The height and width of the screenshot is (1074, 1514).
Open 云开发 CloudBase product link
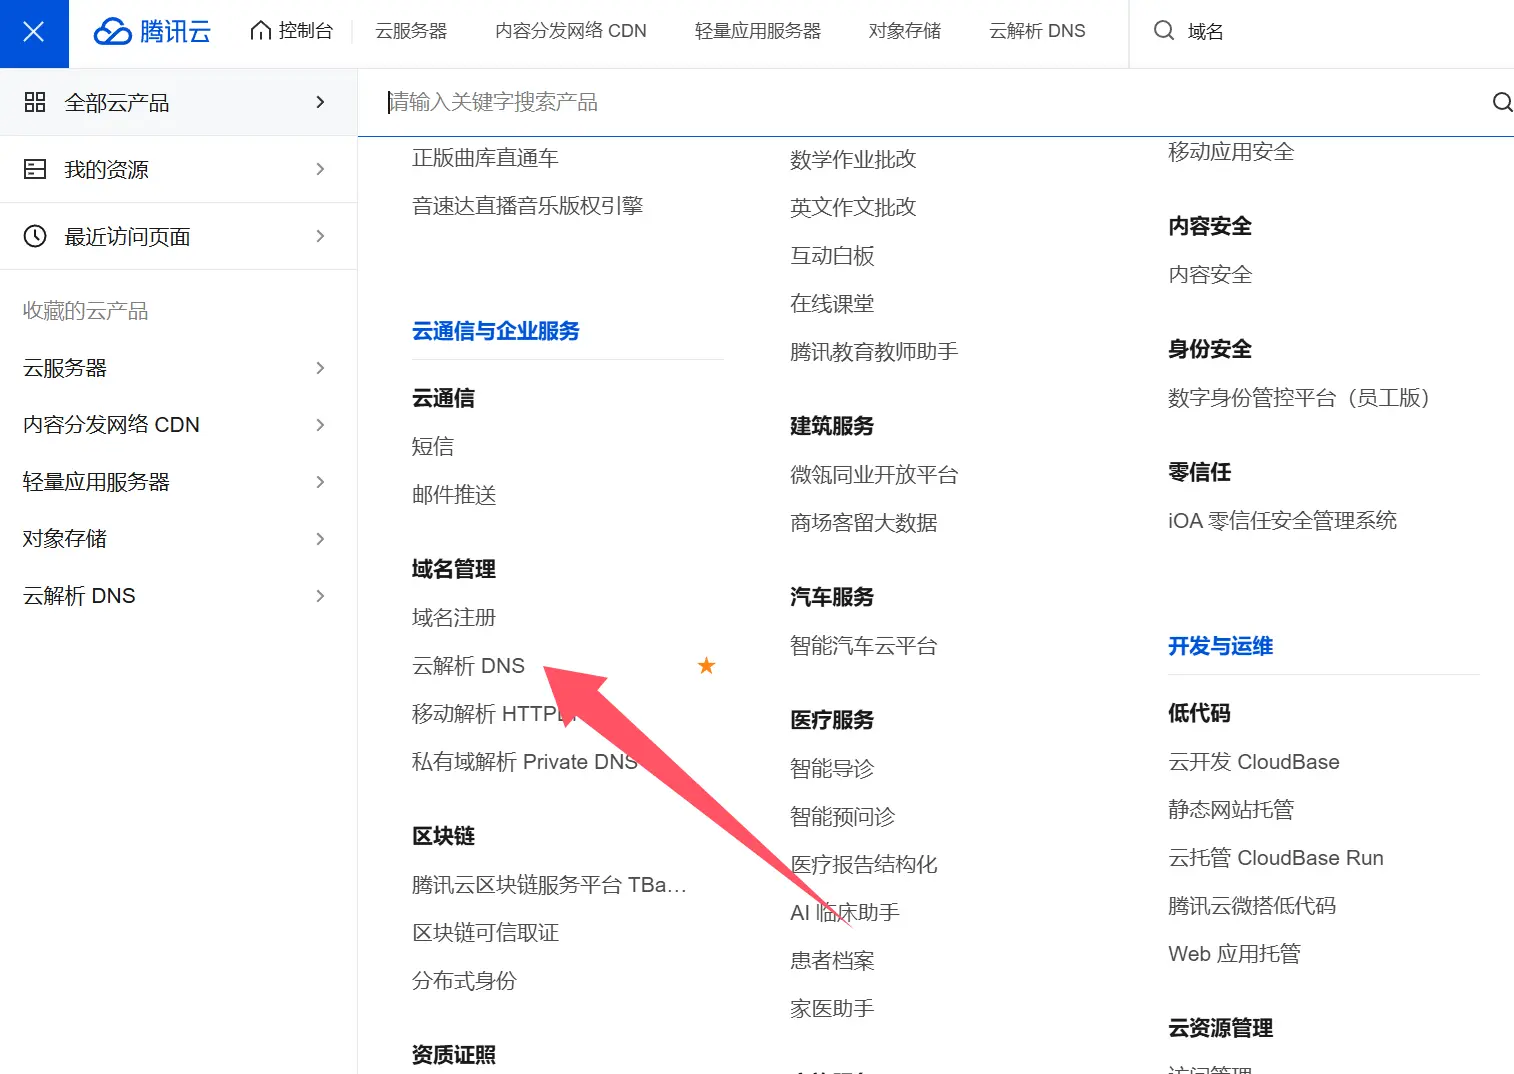tap(1253, 762)
